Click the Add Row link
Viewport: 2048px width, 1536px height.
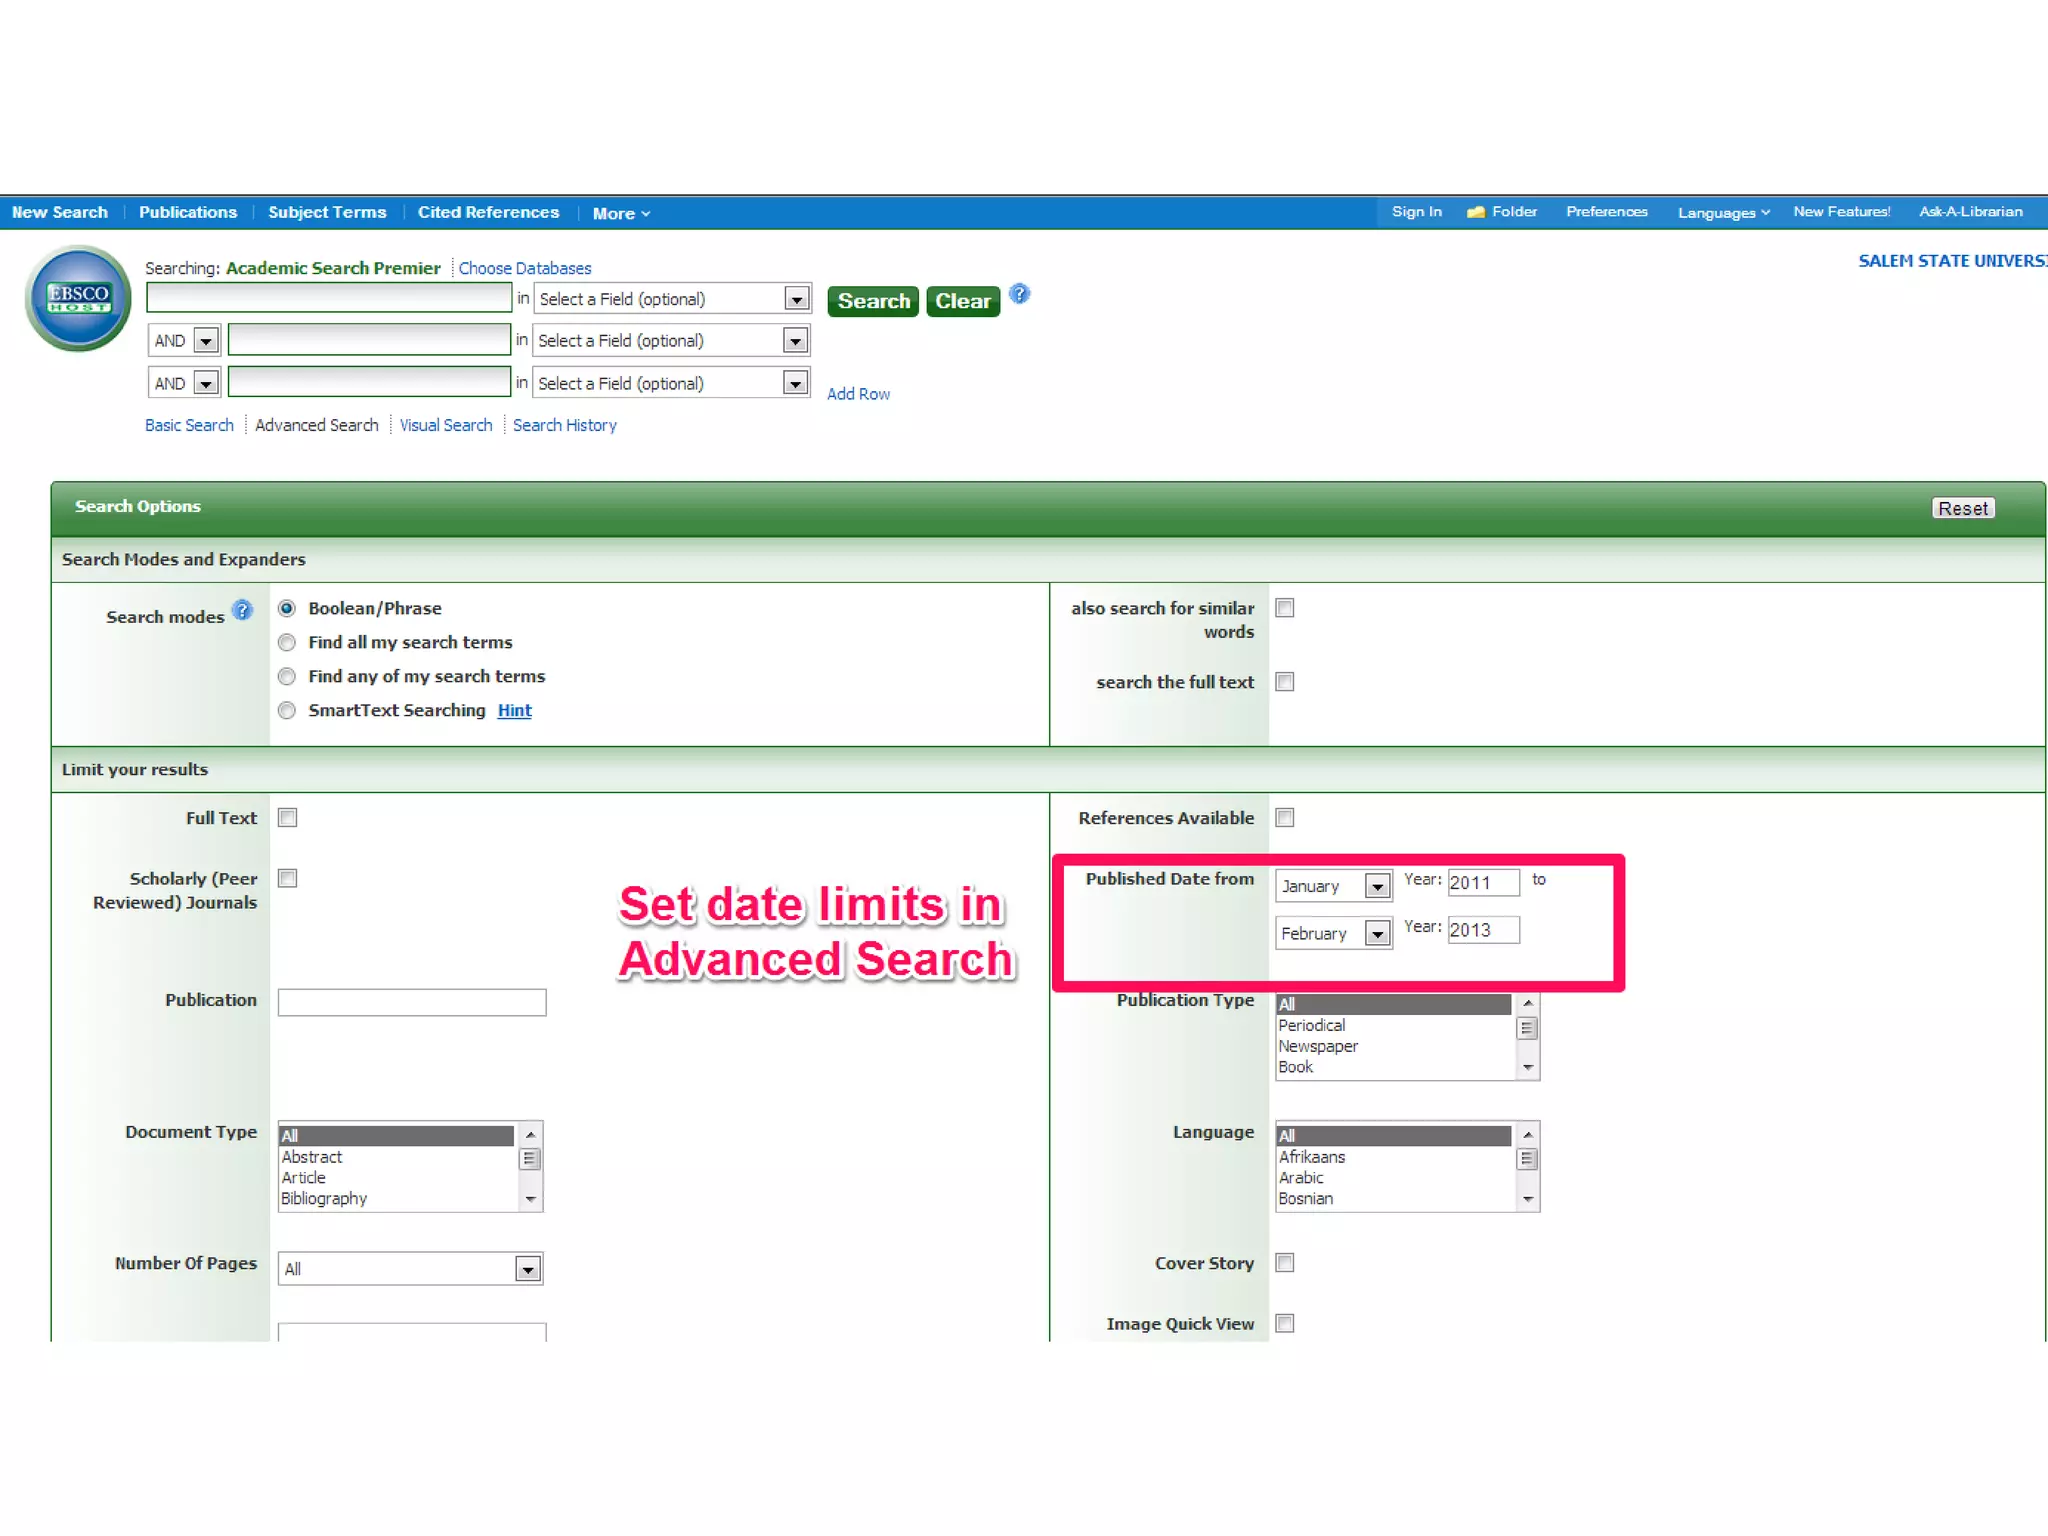tap(858, 394)
